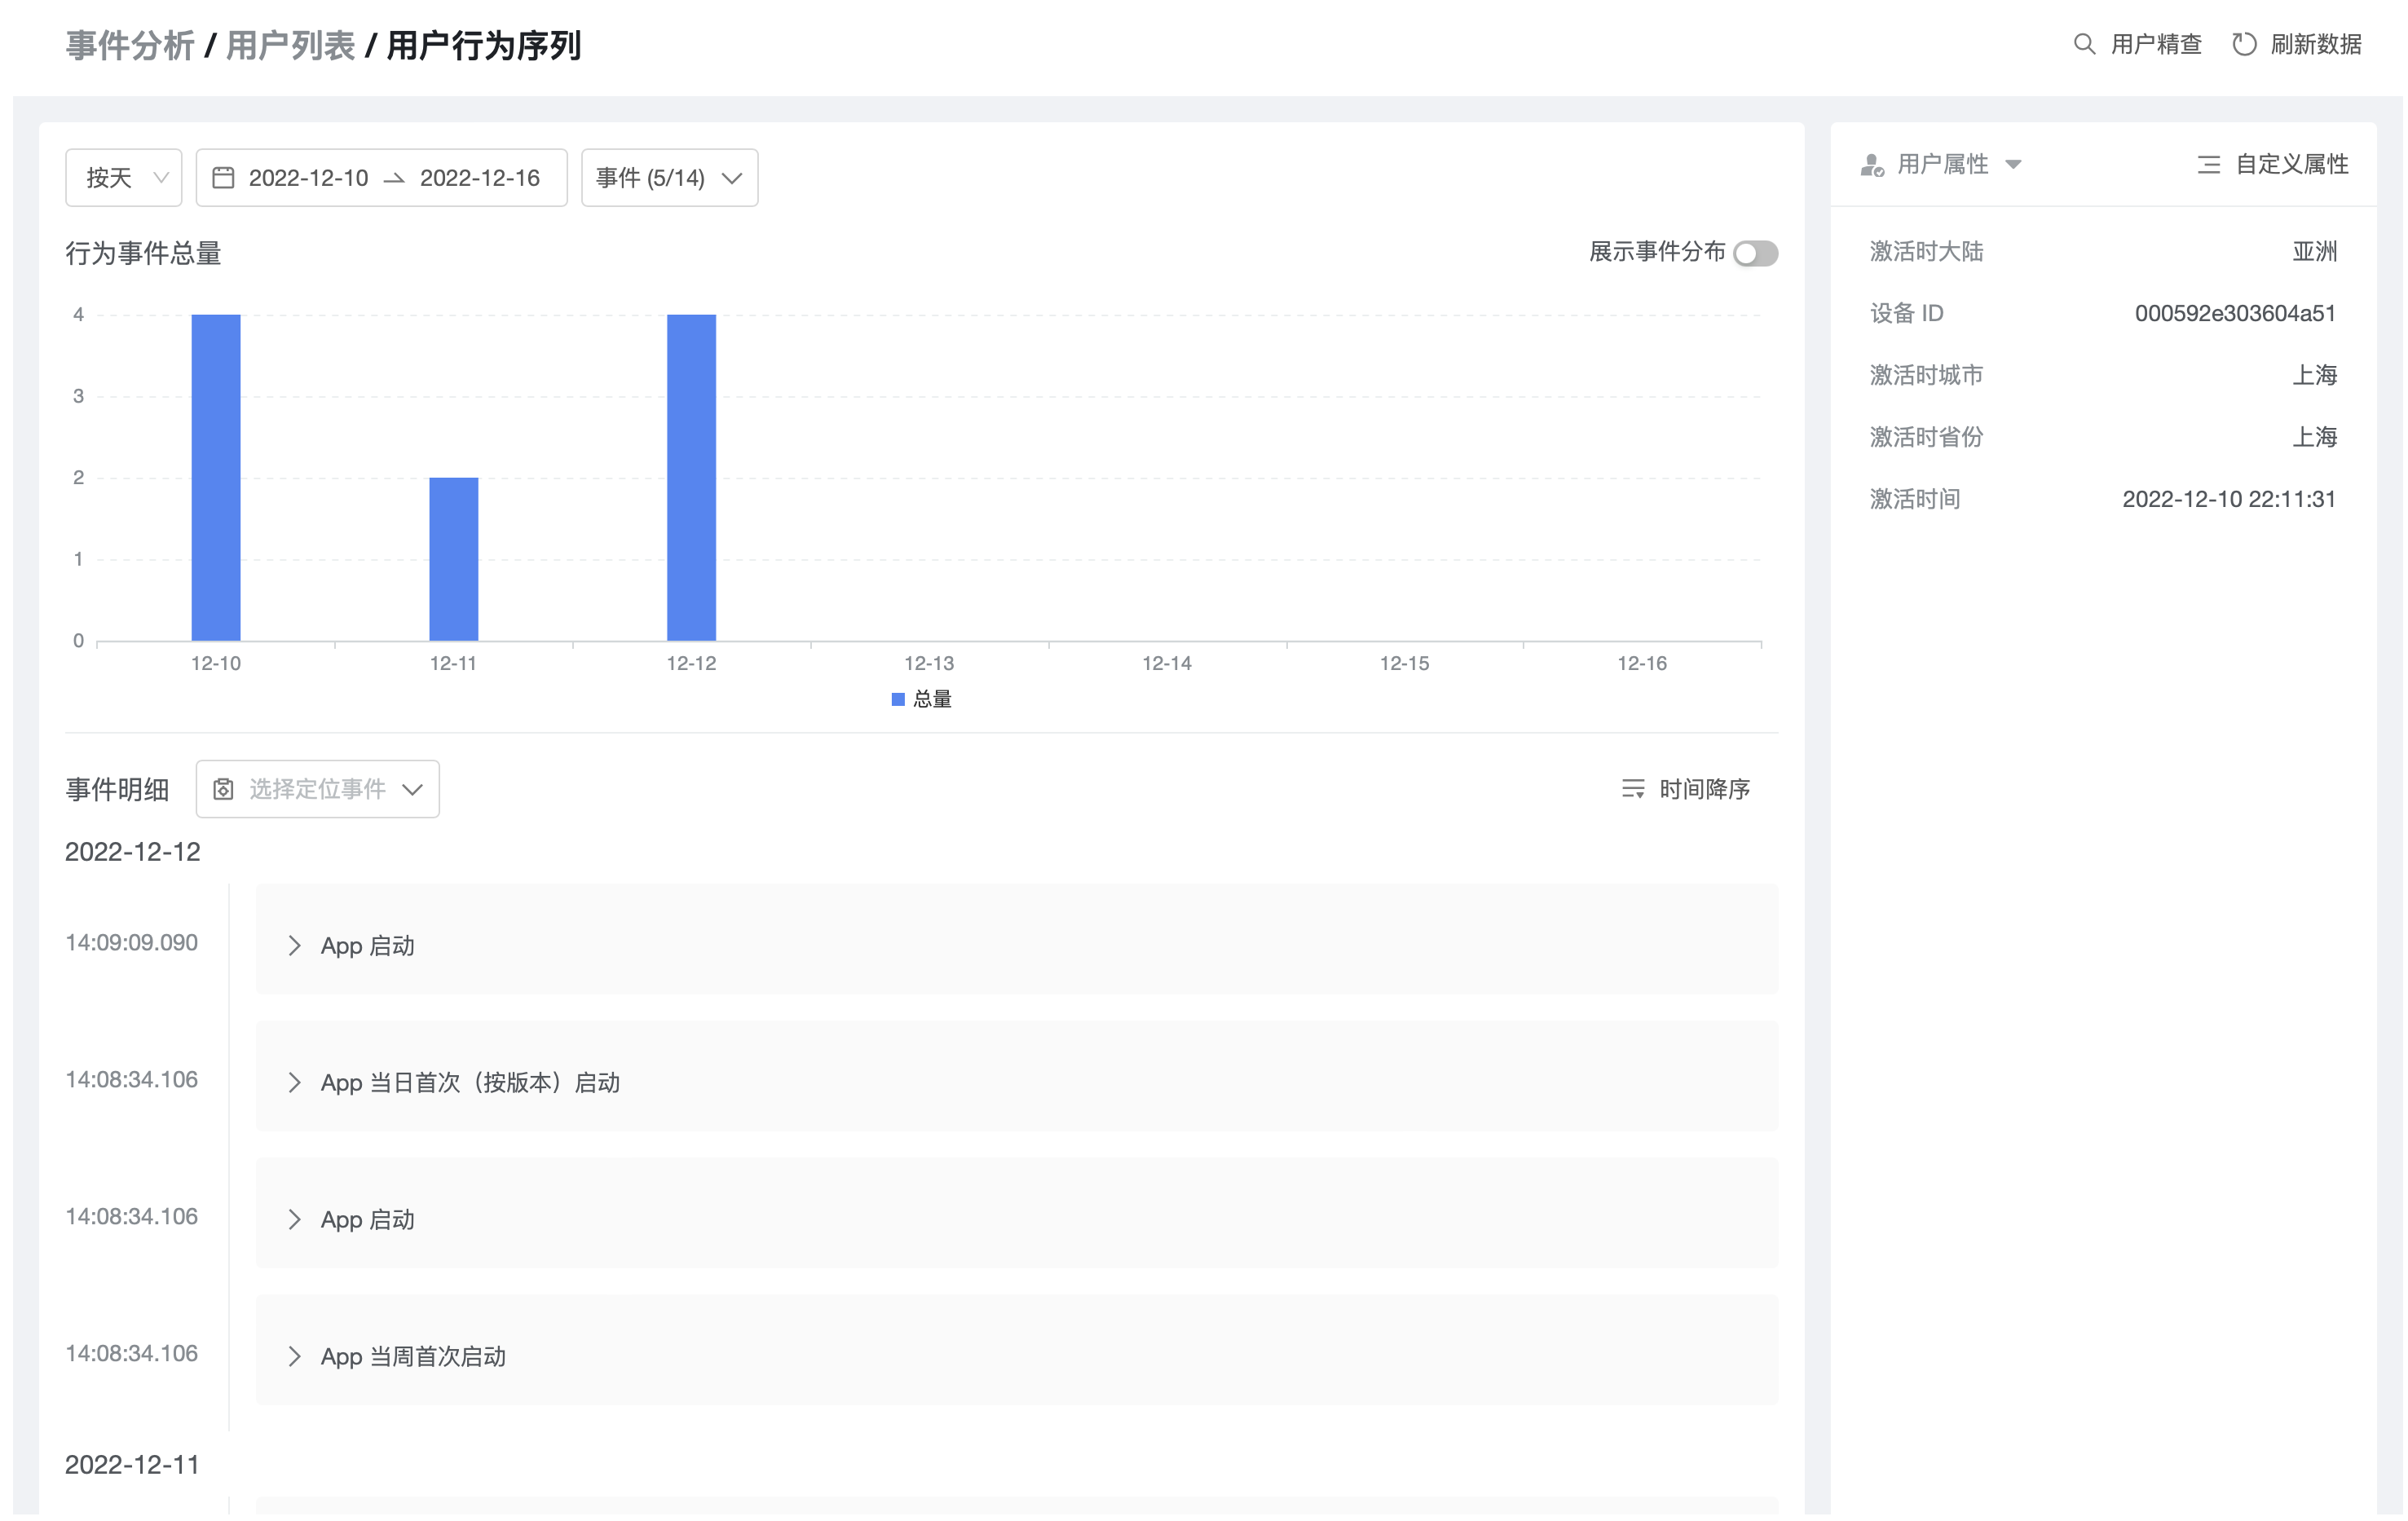Go to 用户列表 breadcrumb

click(x=290, y=46)
